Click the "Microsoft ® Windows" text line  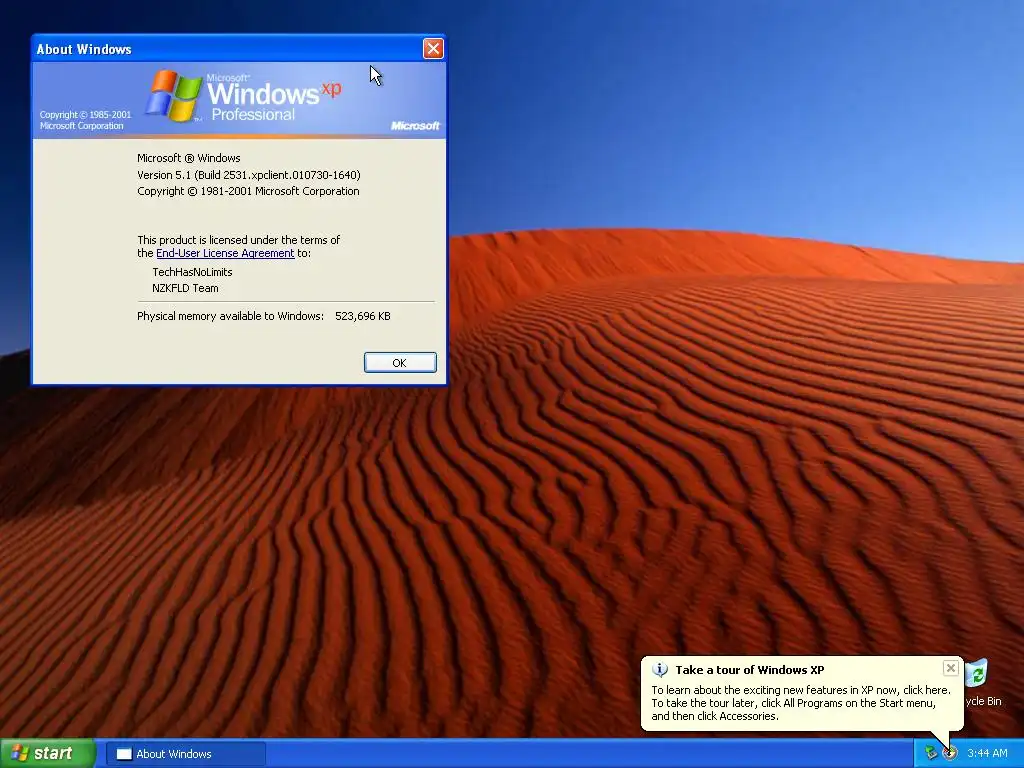(x=189, y=158)
